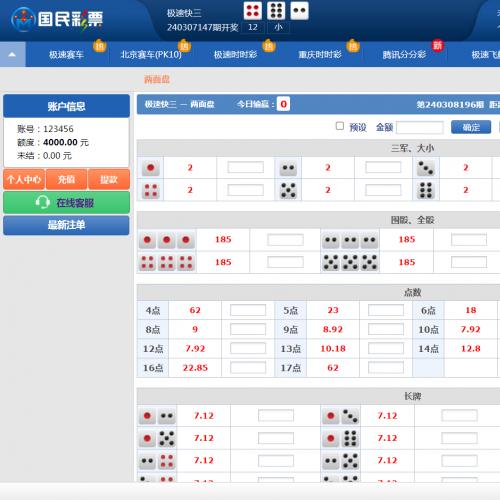Collapse the lottery nav with up arrow
Image resolution: width=500 pixels, height=500 pixels.
tap(12, 54)
